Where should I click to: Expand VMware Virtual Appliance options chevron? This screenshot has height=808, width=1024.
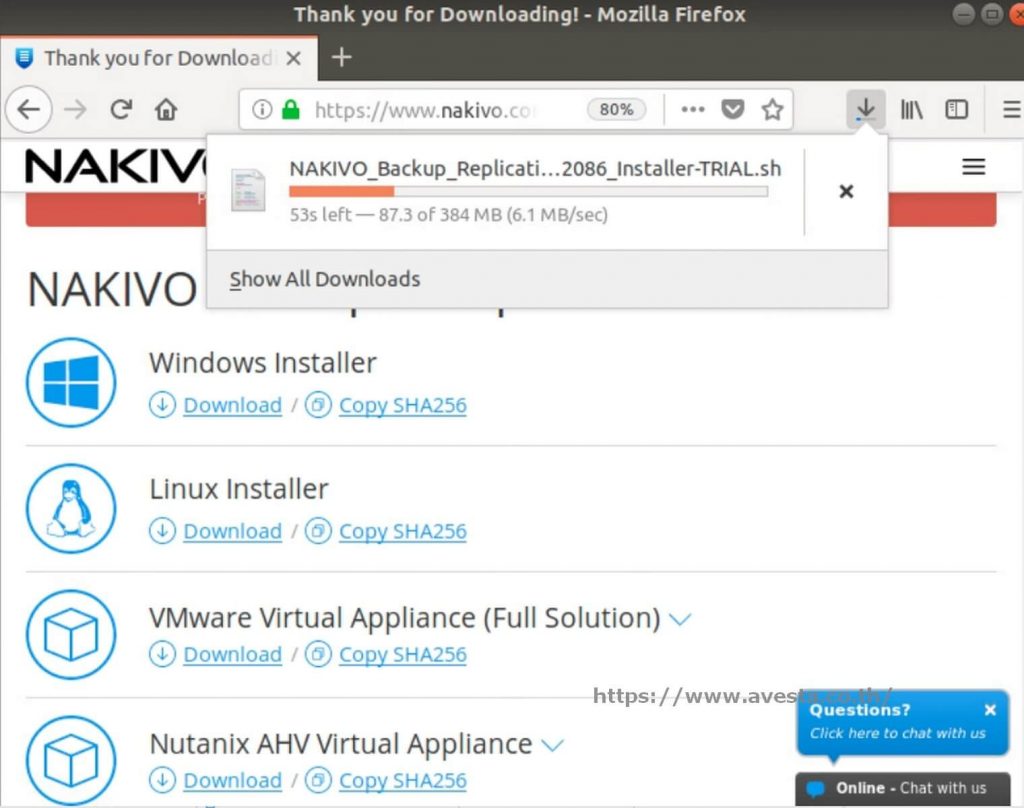click(x=680, y=619)
